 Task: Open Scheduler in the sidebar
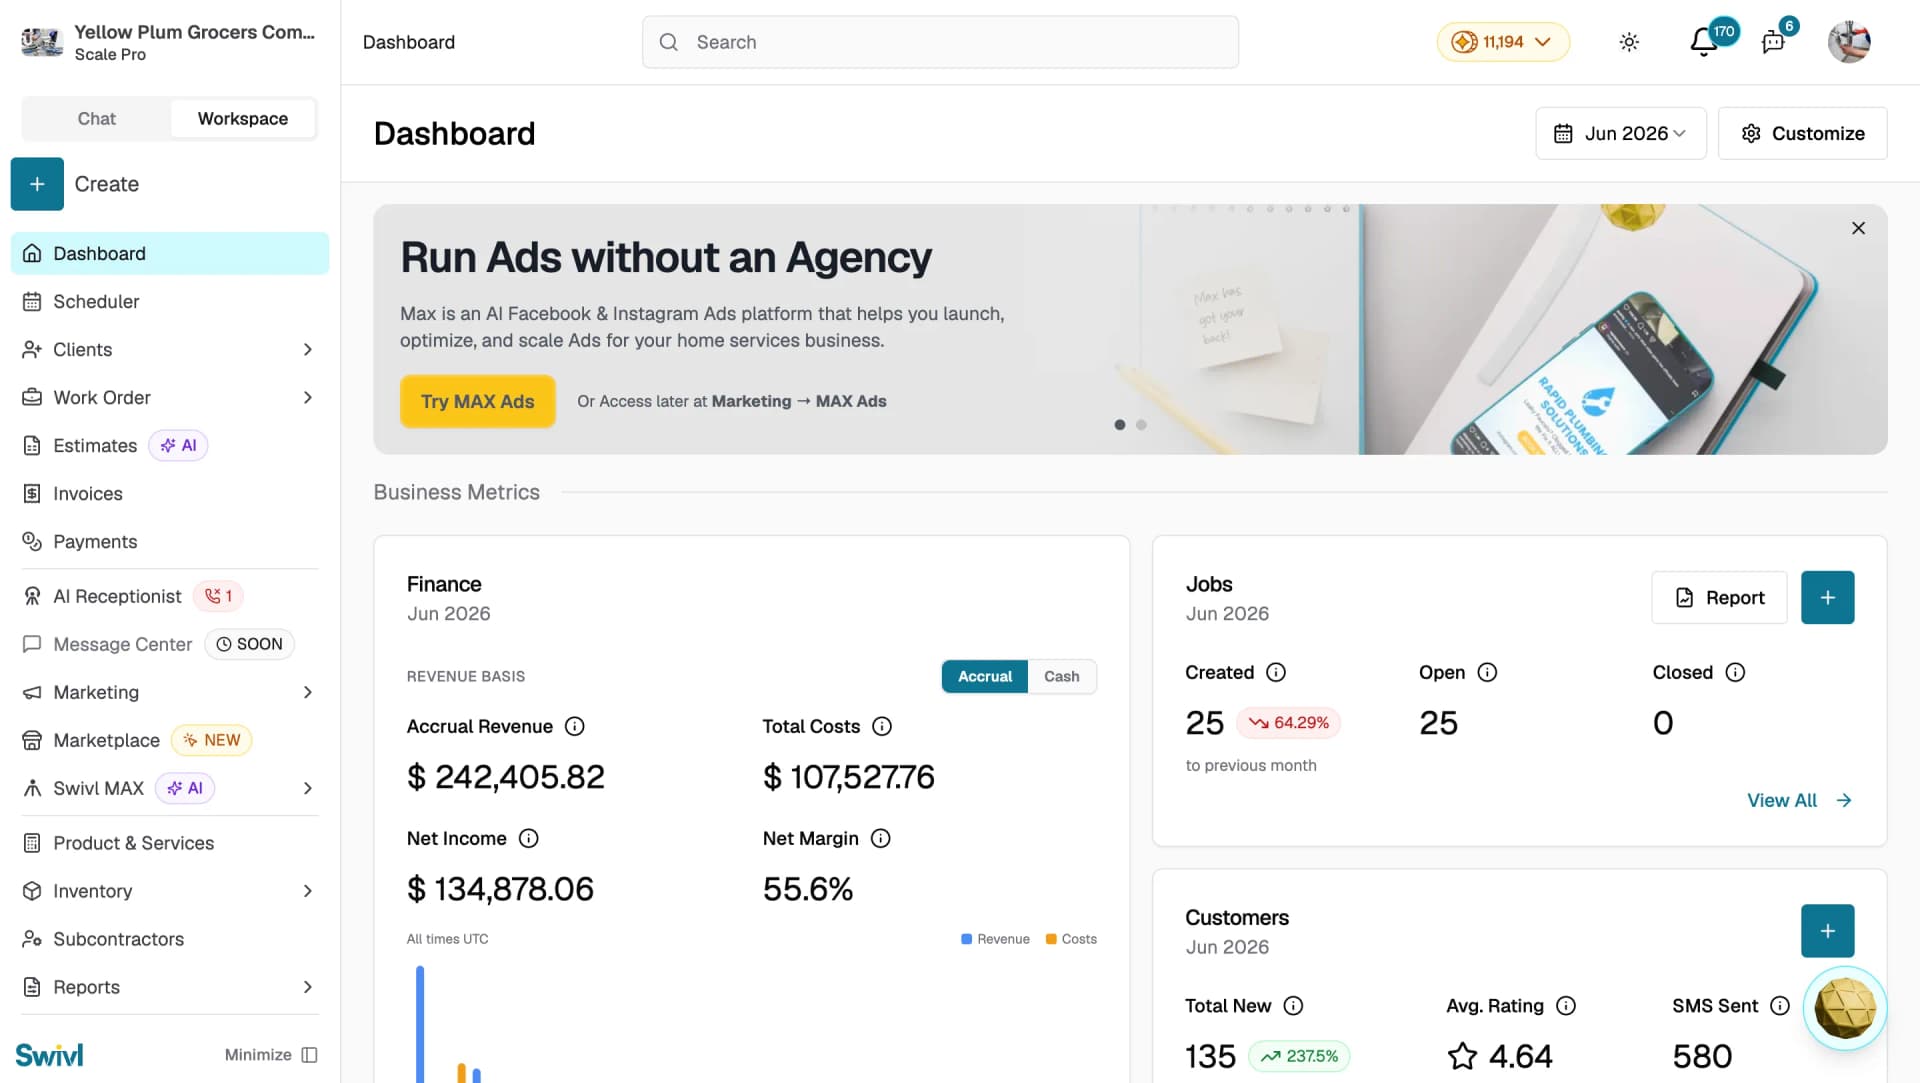169,301
